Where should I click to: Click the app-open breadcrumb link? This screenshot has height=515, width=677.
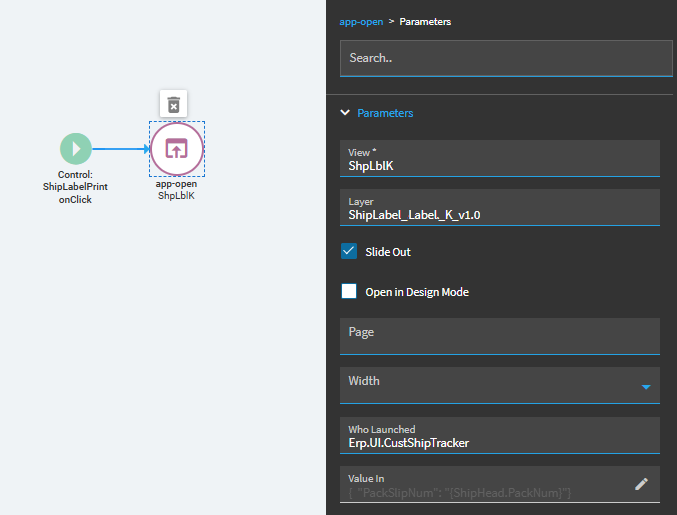coord(360,21)
